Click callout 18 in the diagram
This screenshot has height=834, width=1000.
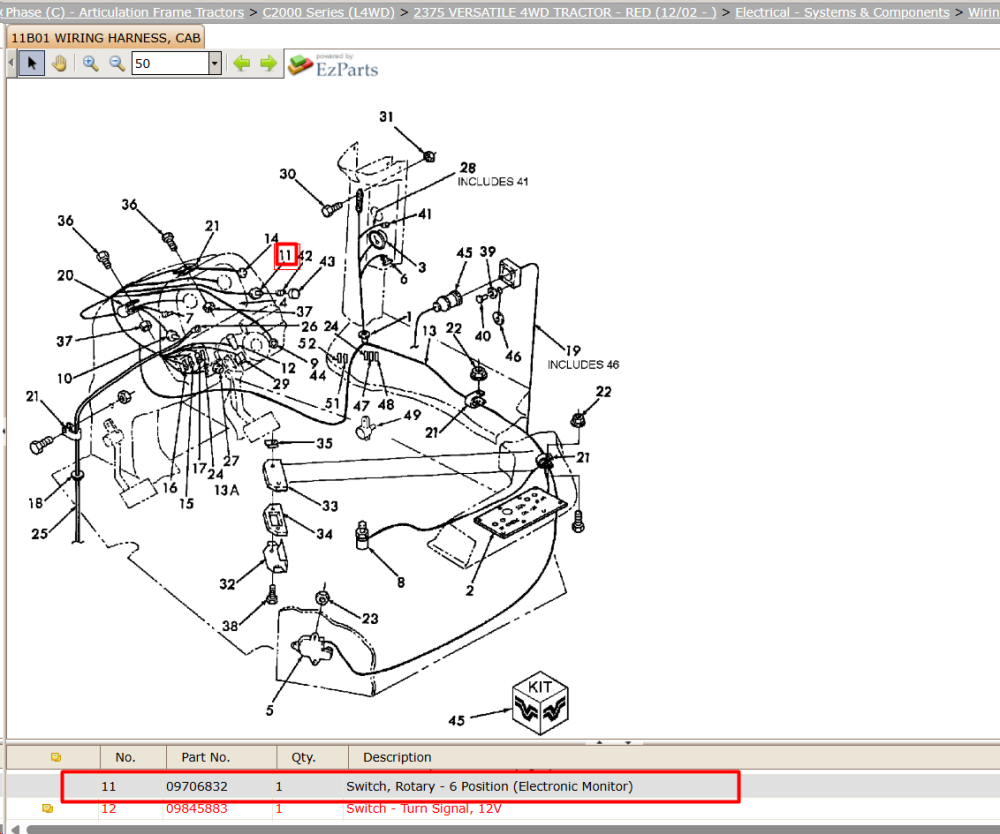click(x=36, y=503)
